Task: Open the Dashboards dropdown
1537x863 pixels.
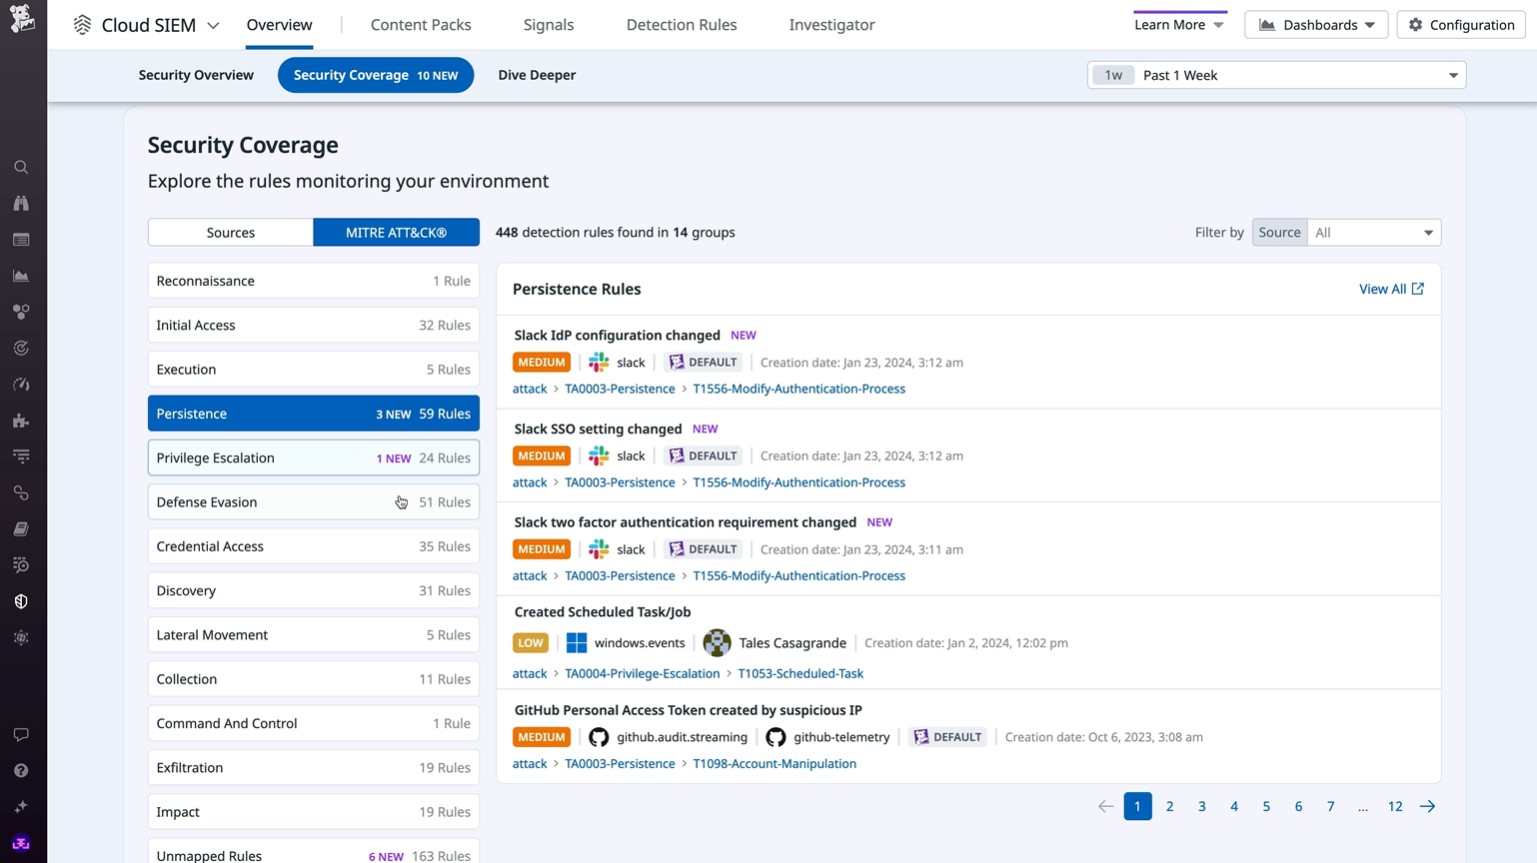Action: point(1316,24)
